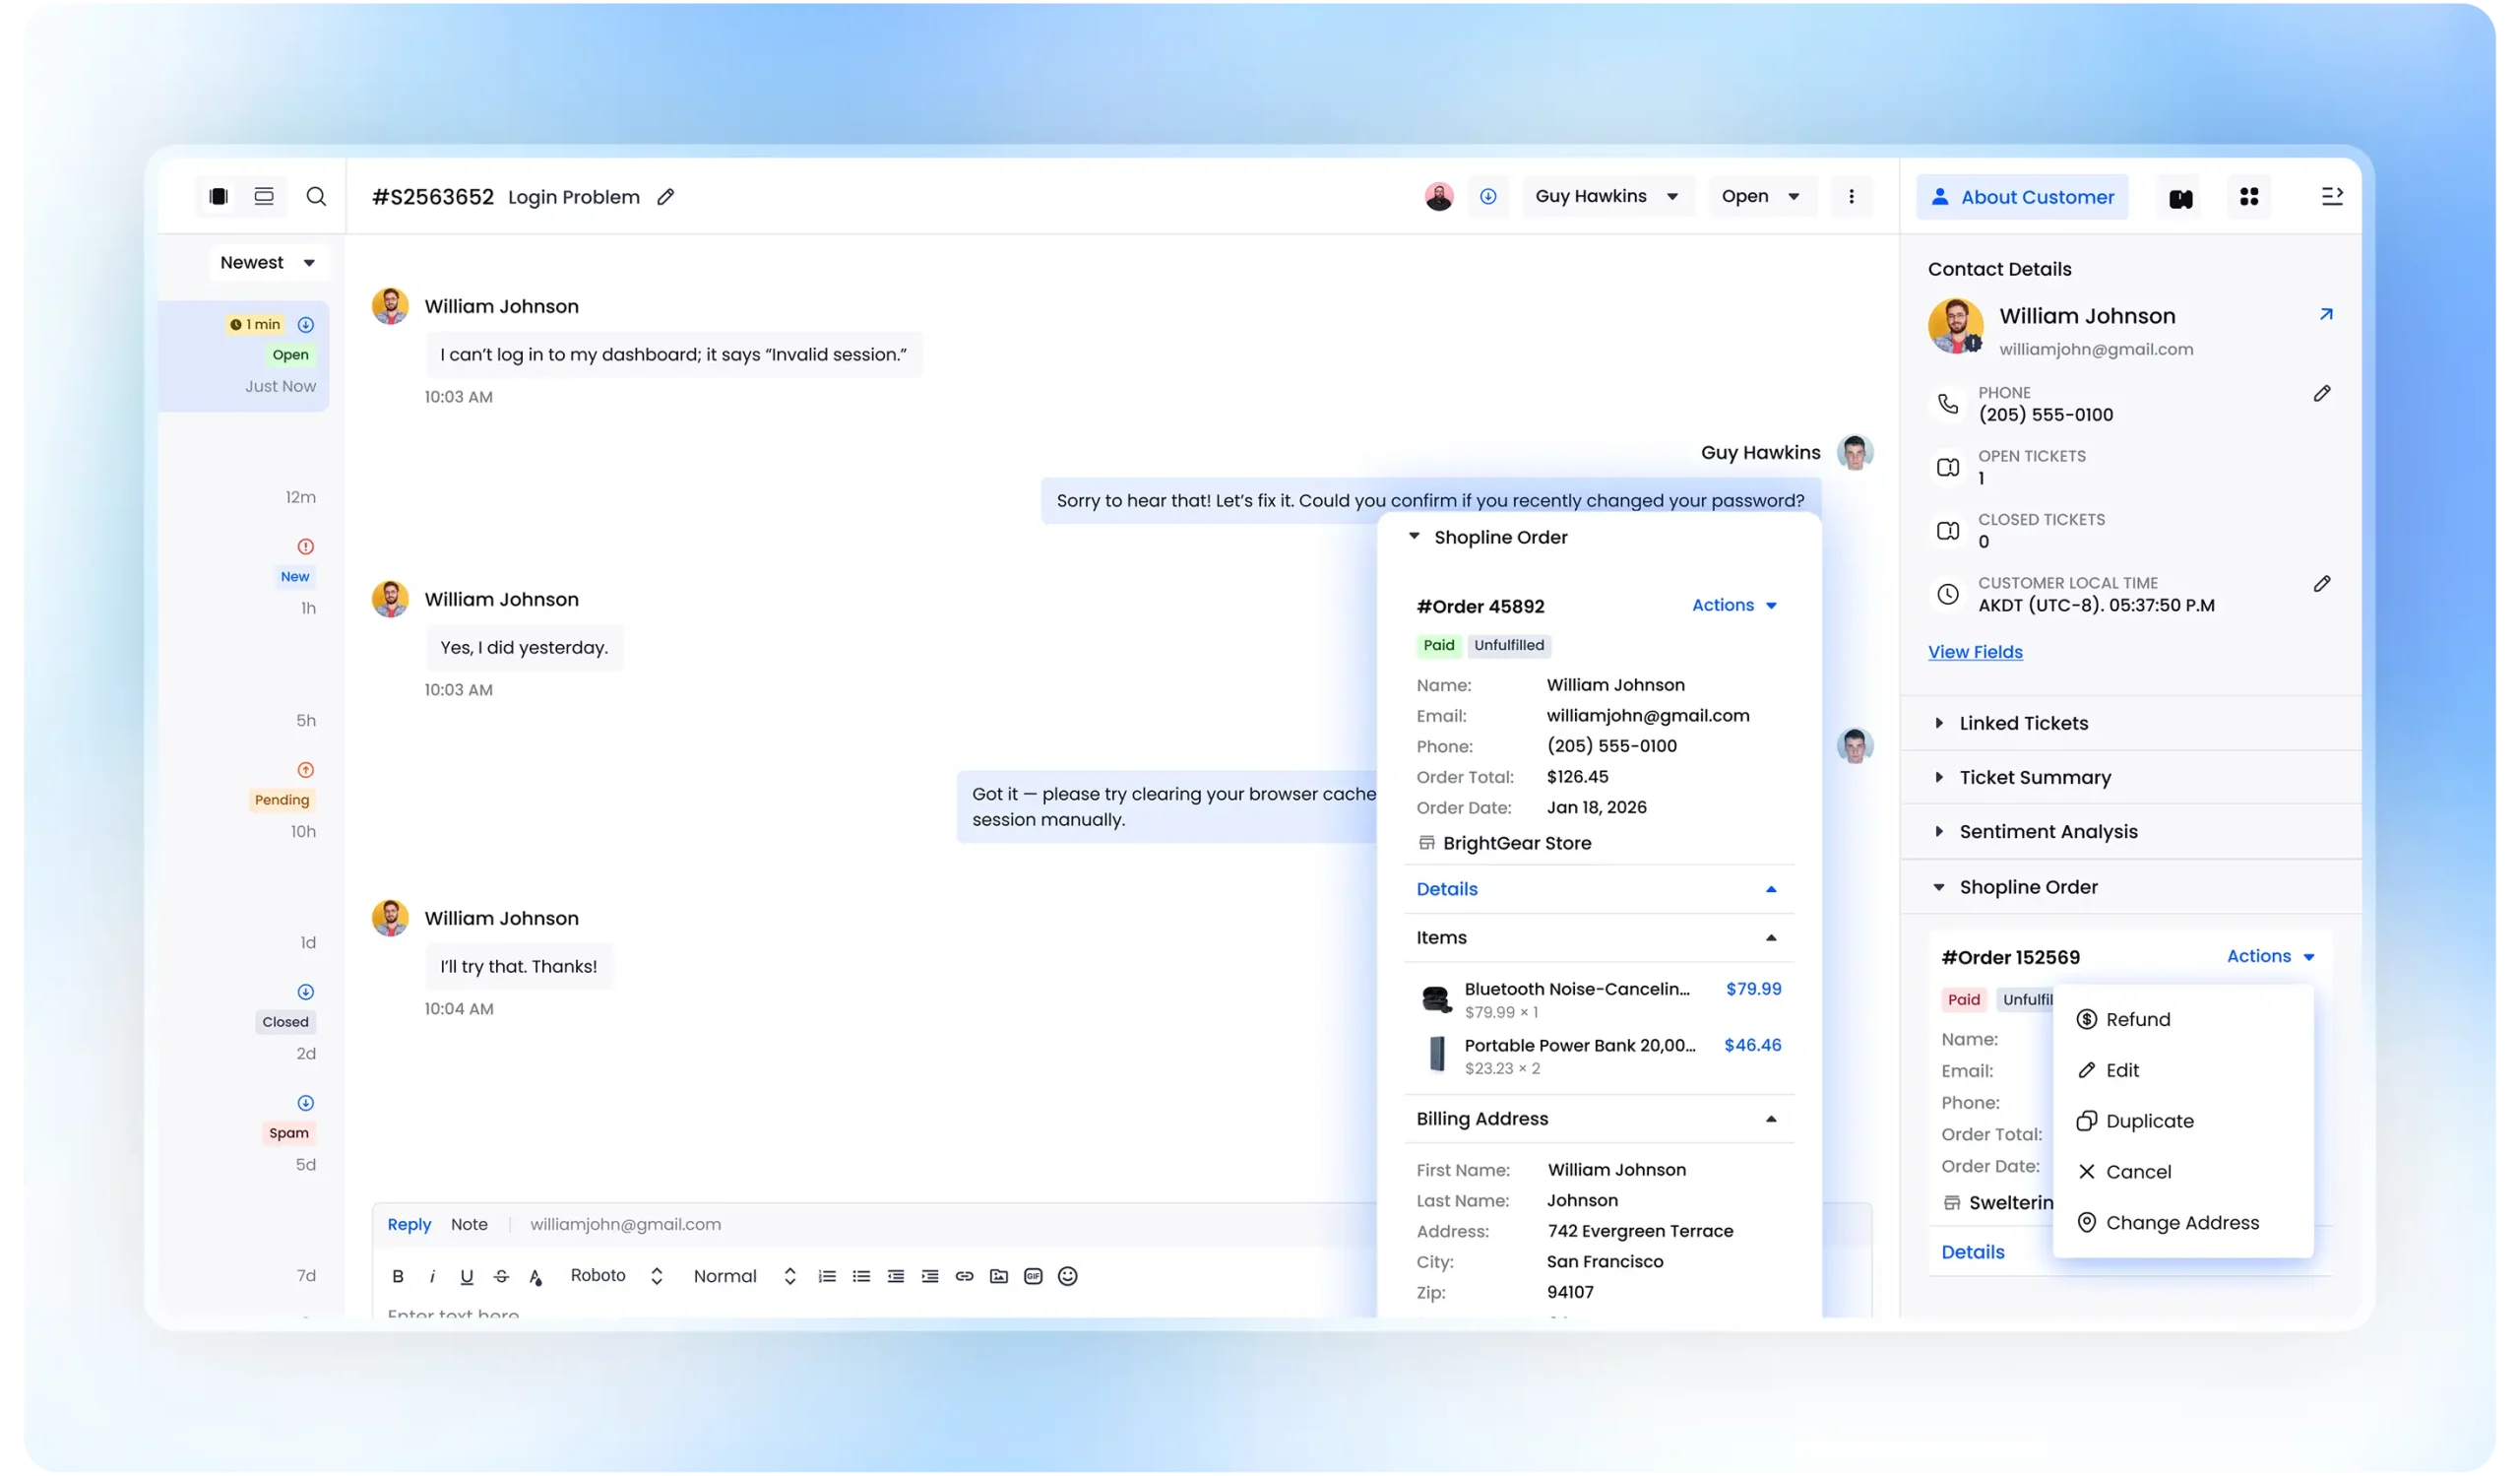Open the search in the ticket sidebar
2520x1476 pixels.
pos(317,196)
